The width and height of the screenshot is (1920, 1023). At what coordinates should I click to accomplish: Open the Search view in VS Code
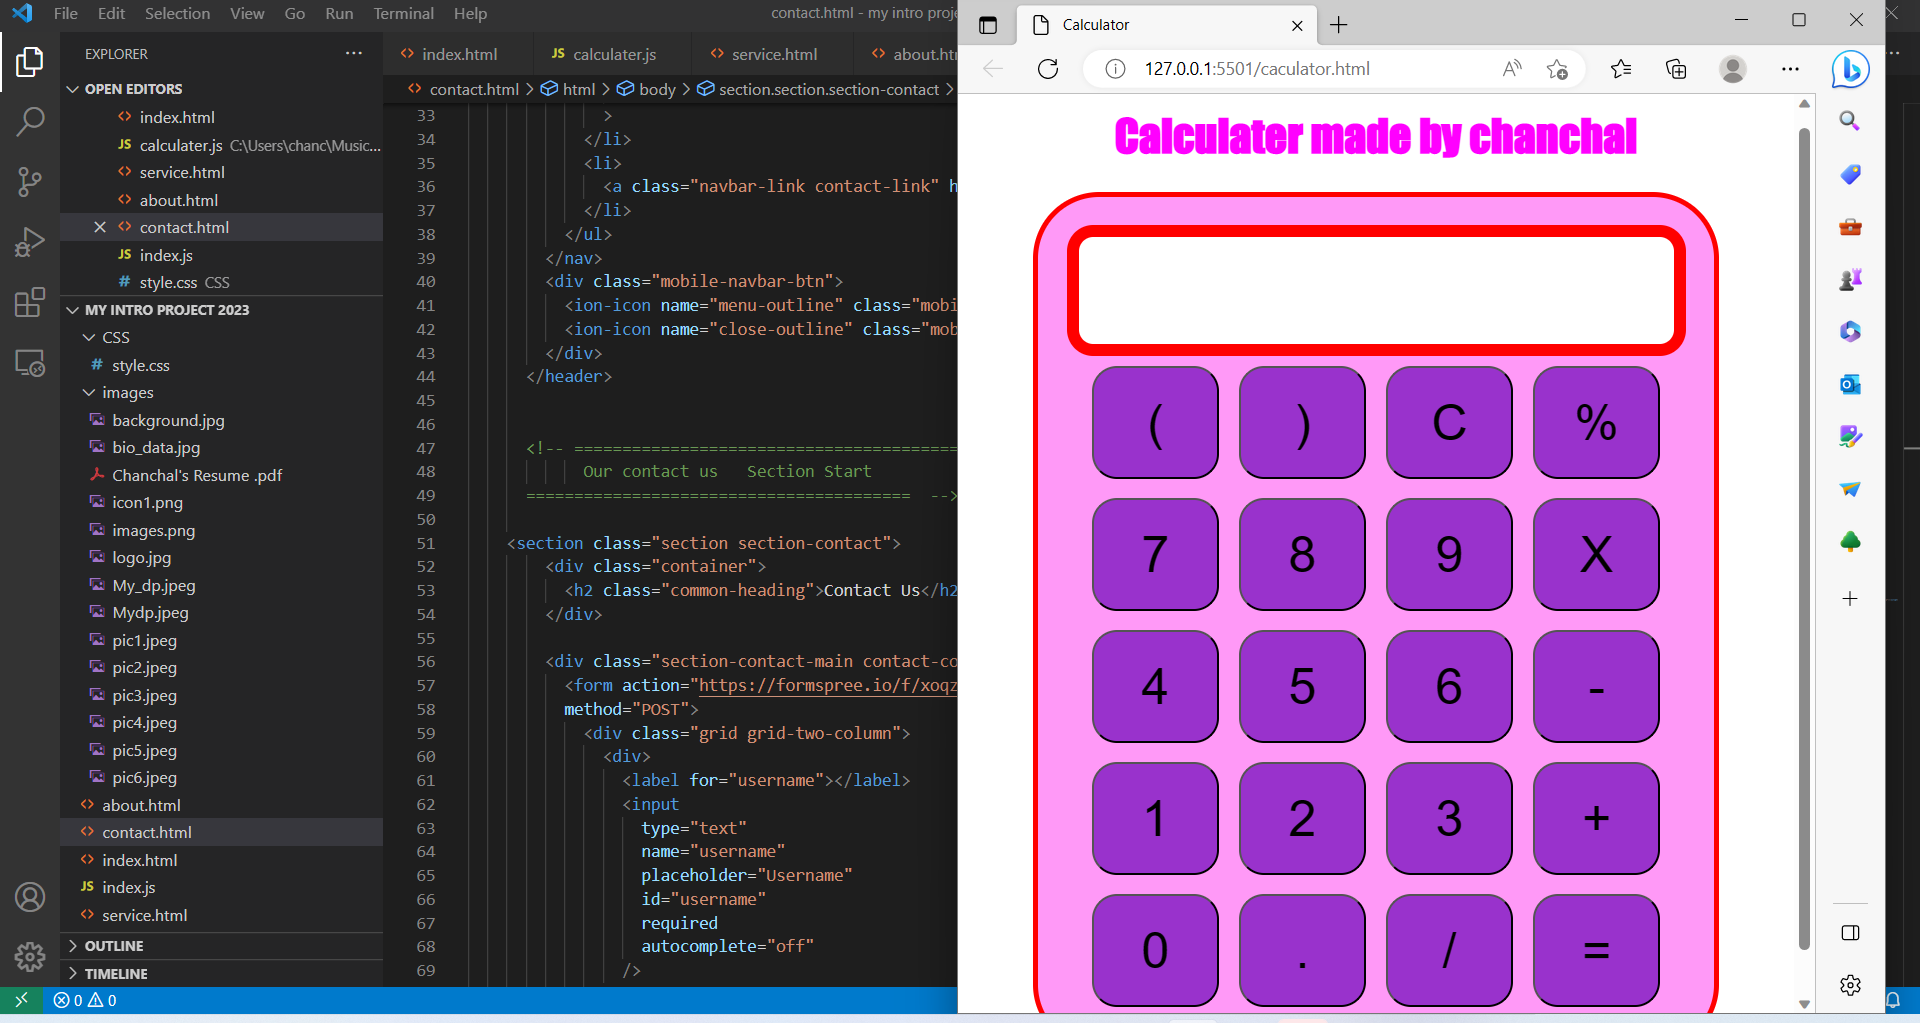(30, 122)
